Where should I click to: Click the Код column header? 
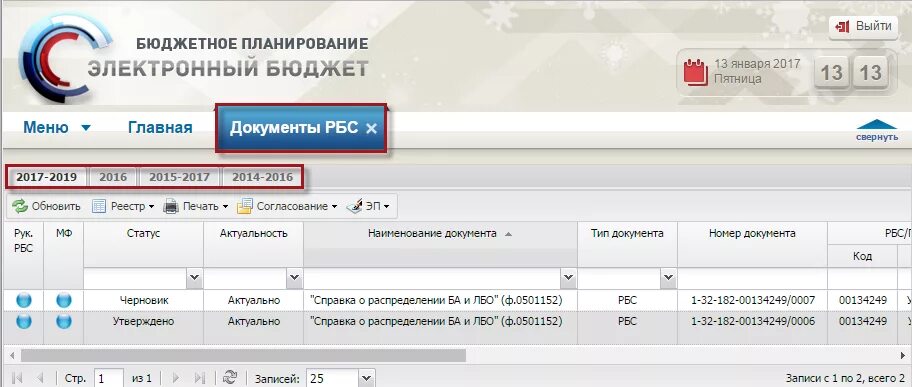pos(862,256)
